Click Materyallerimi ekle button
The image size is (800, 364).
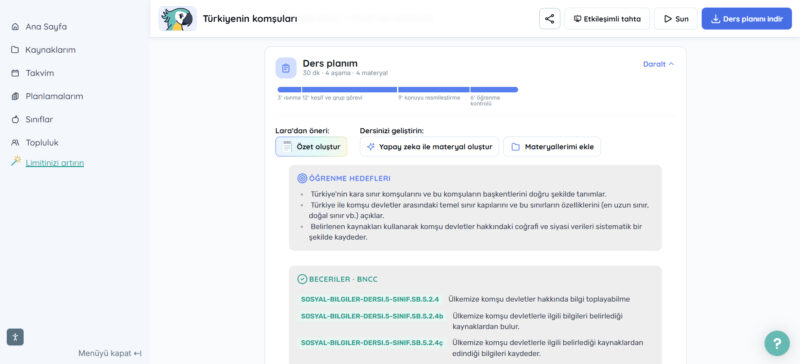[x=552, y=147]
